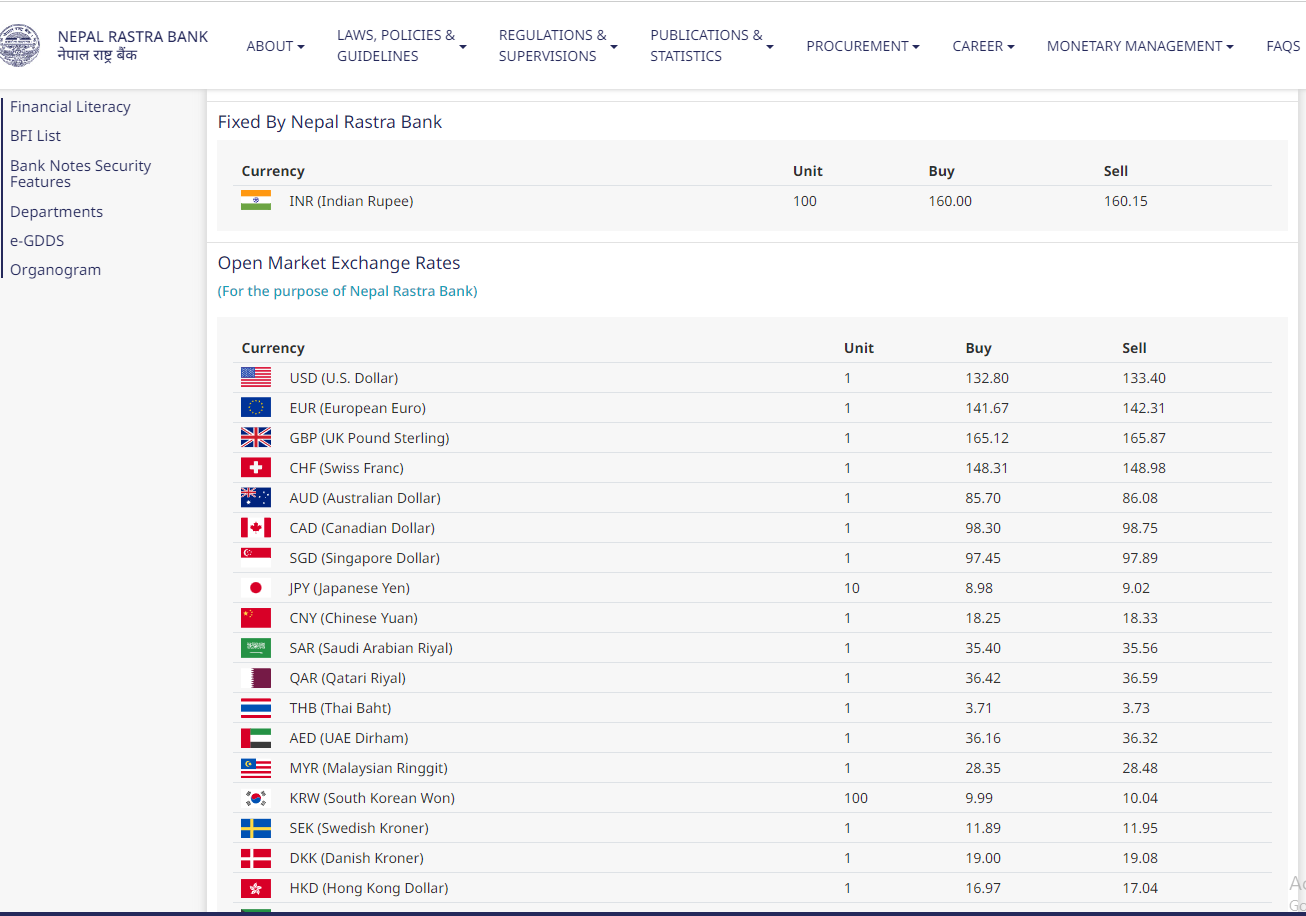This screenshot has height=916, width=1306.
Task: Click the European Union flag icon
Action: click(256, 408)
